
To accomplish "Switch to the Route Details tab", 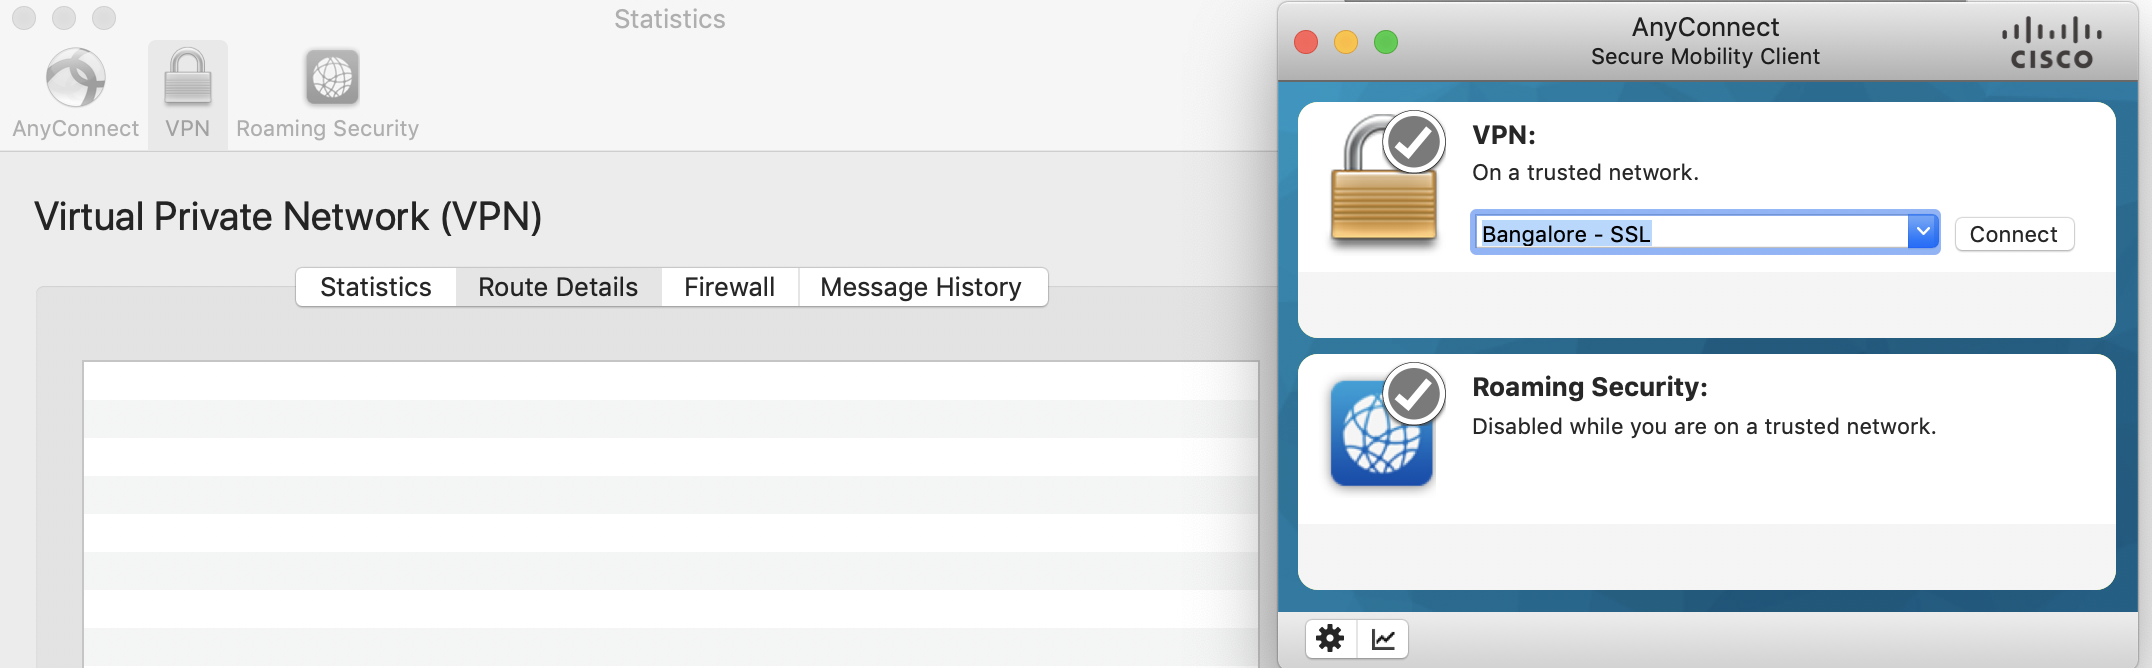I will [558, 287].
